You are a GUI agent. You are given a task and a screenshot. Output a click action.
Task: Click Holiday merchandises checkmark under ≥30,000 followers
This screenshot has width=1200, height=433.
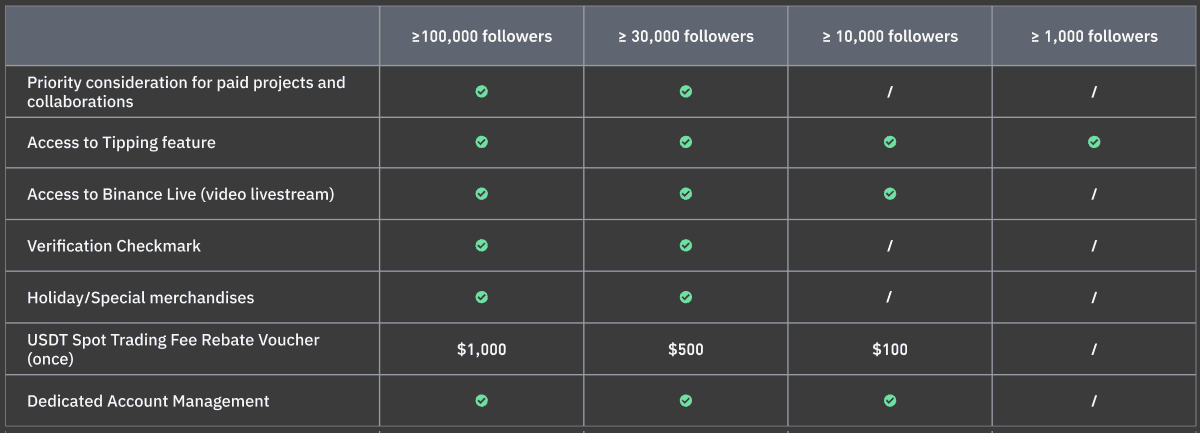tap(686, 297)
